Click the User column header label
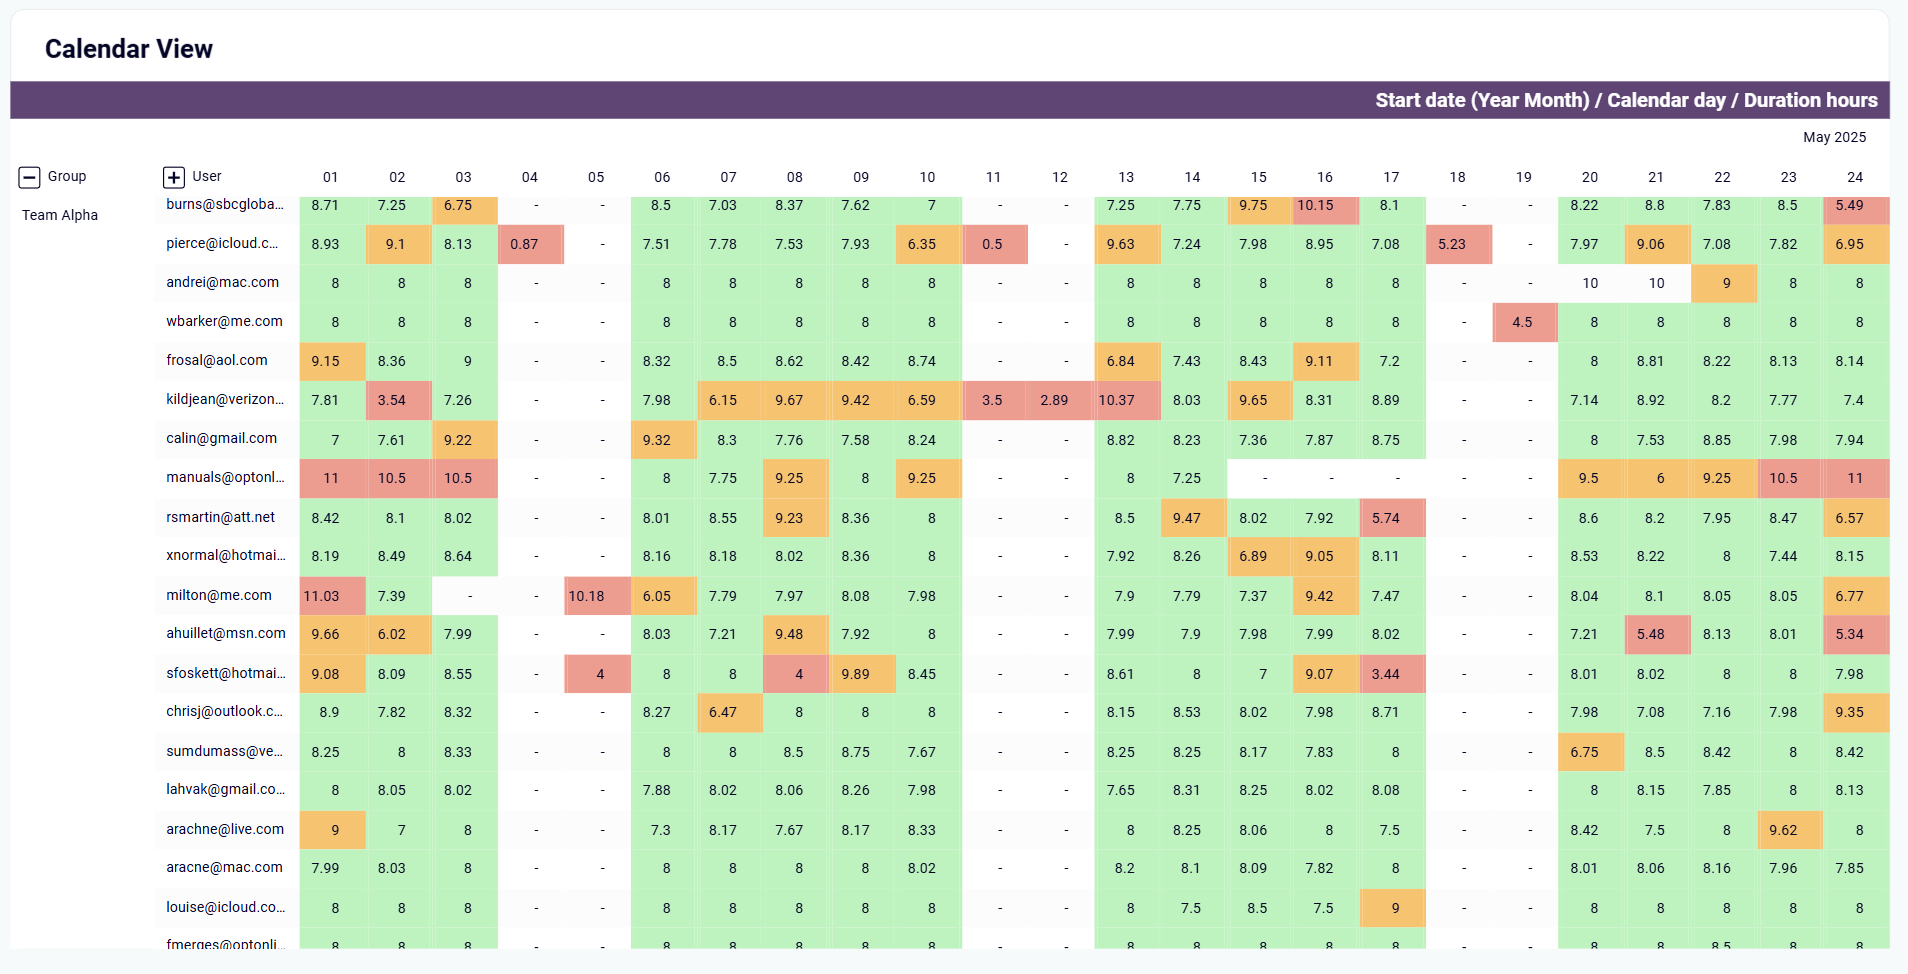This screenshot has width=1908, height=974. pyautogui.click(x=207, y=176)
